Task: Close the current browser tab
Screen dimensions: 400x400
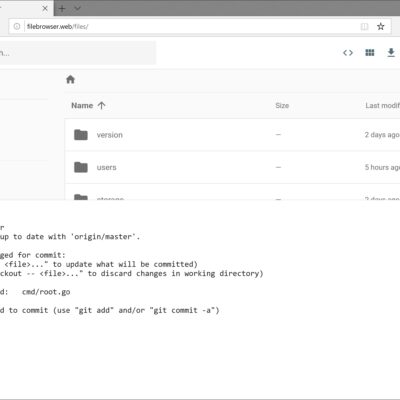Action: 45,8
